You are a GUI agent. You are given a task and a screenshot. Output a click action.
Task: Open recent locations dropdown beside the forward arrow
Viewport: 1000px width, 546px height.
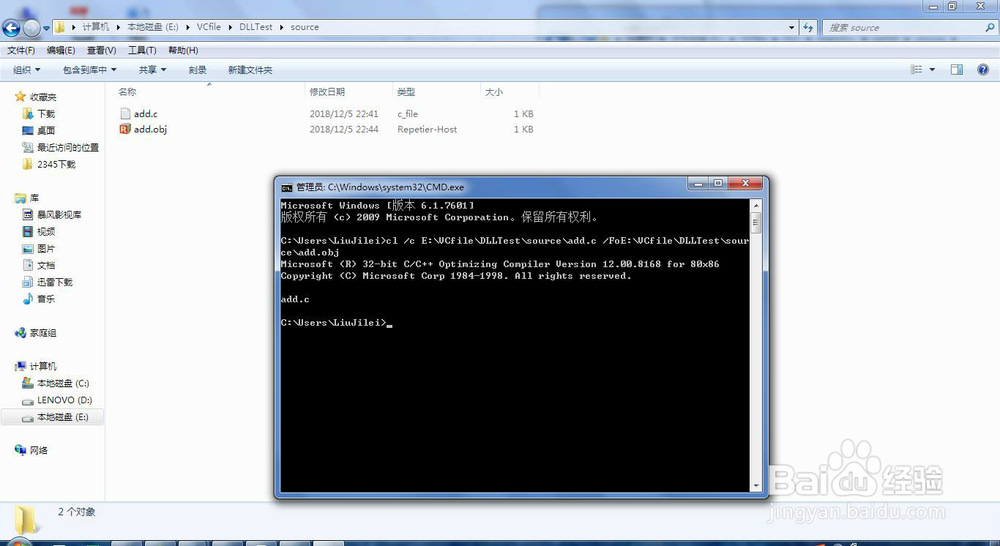[x=46, y=28]
